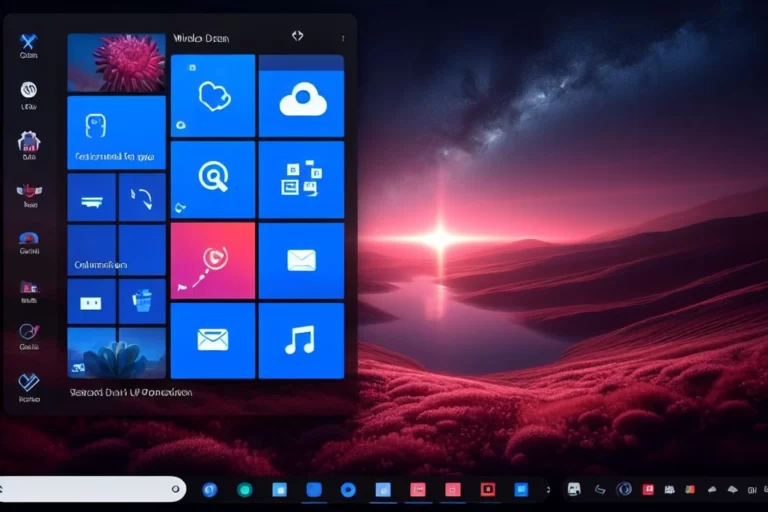This screenshot has width=768, height=512.
Task: Open the small tile with two-dot rectangle icon
Action: pyautogui.click(x=92, y=301)
